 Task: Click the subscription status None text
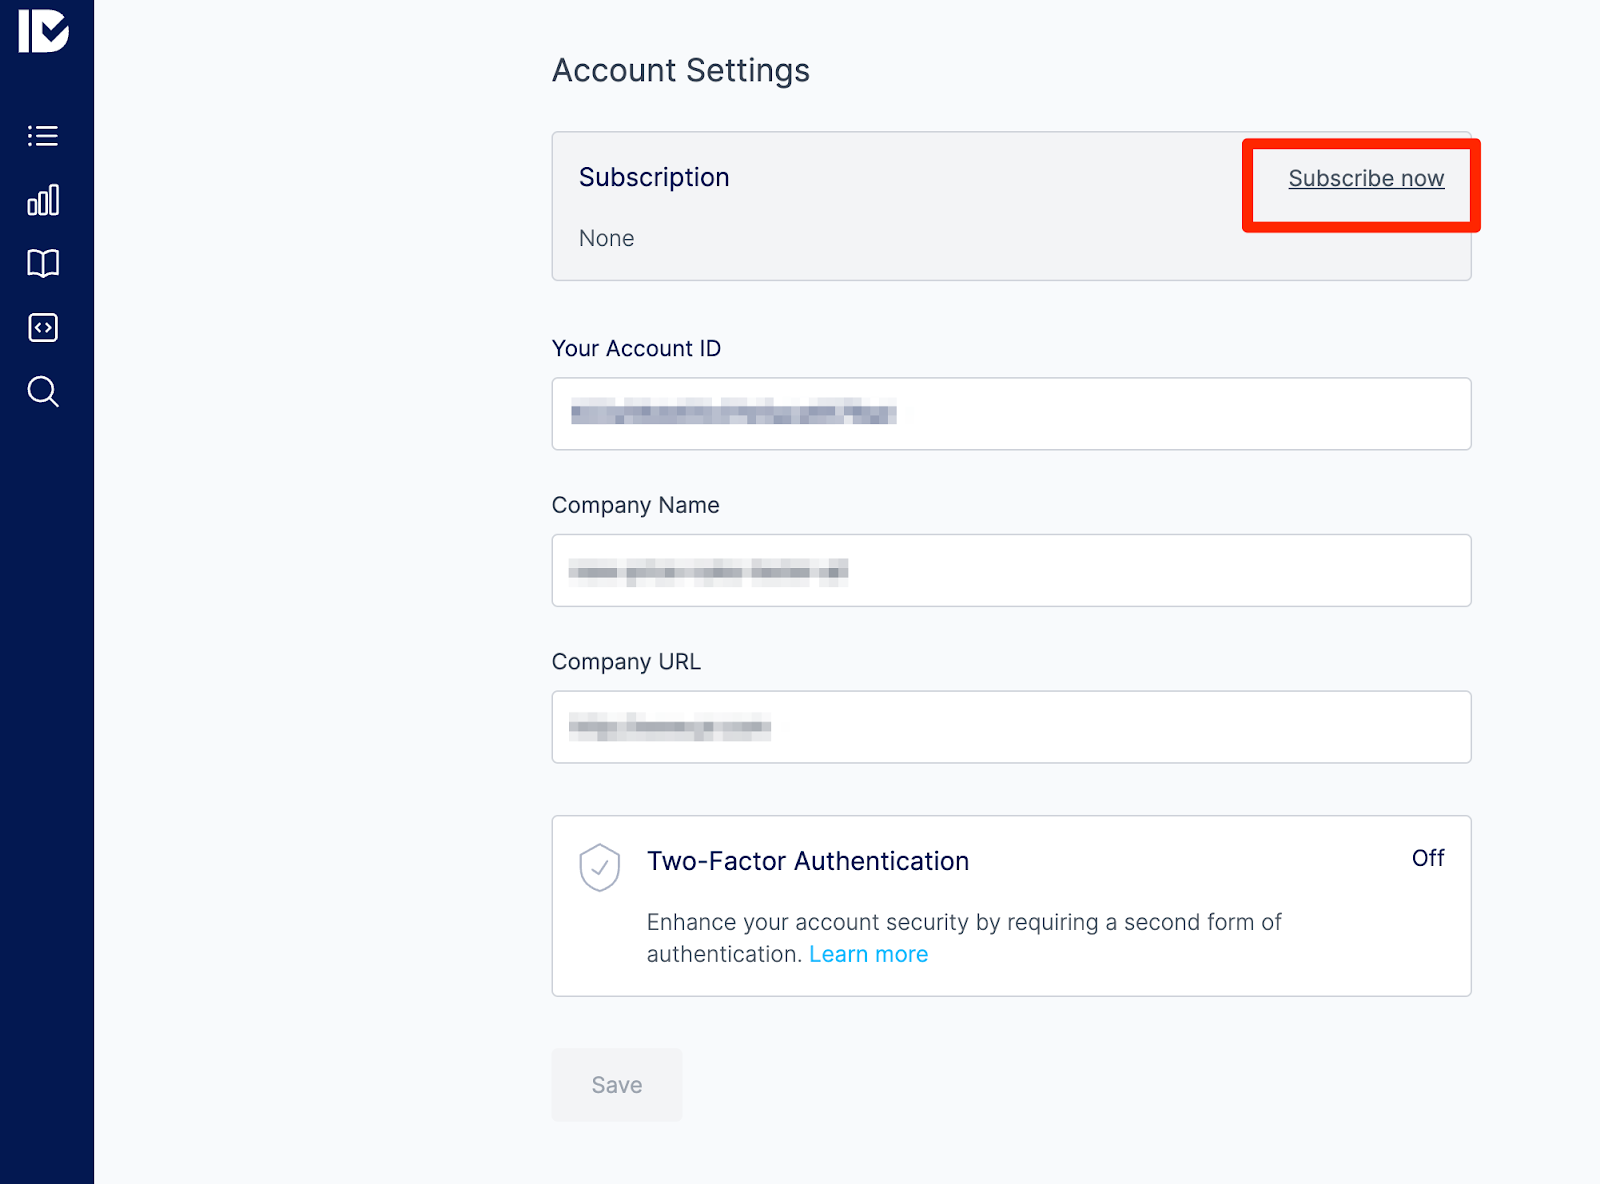click(x=606, y=239)
